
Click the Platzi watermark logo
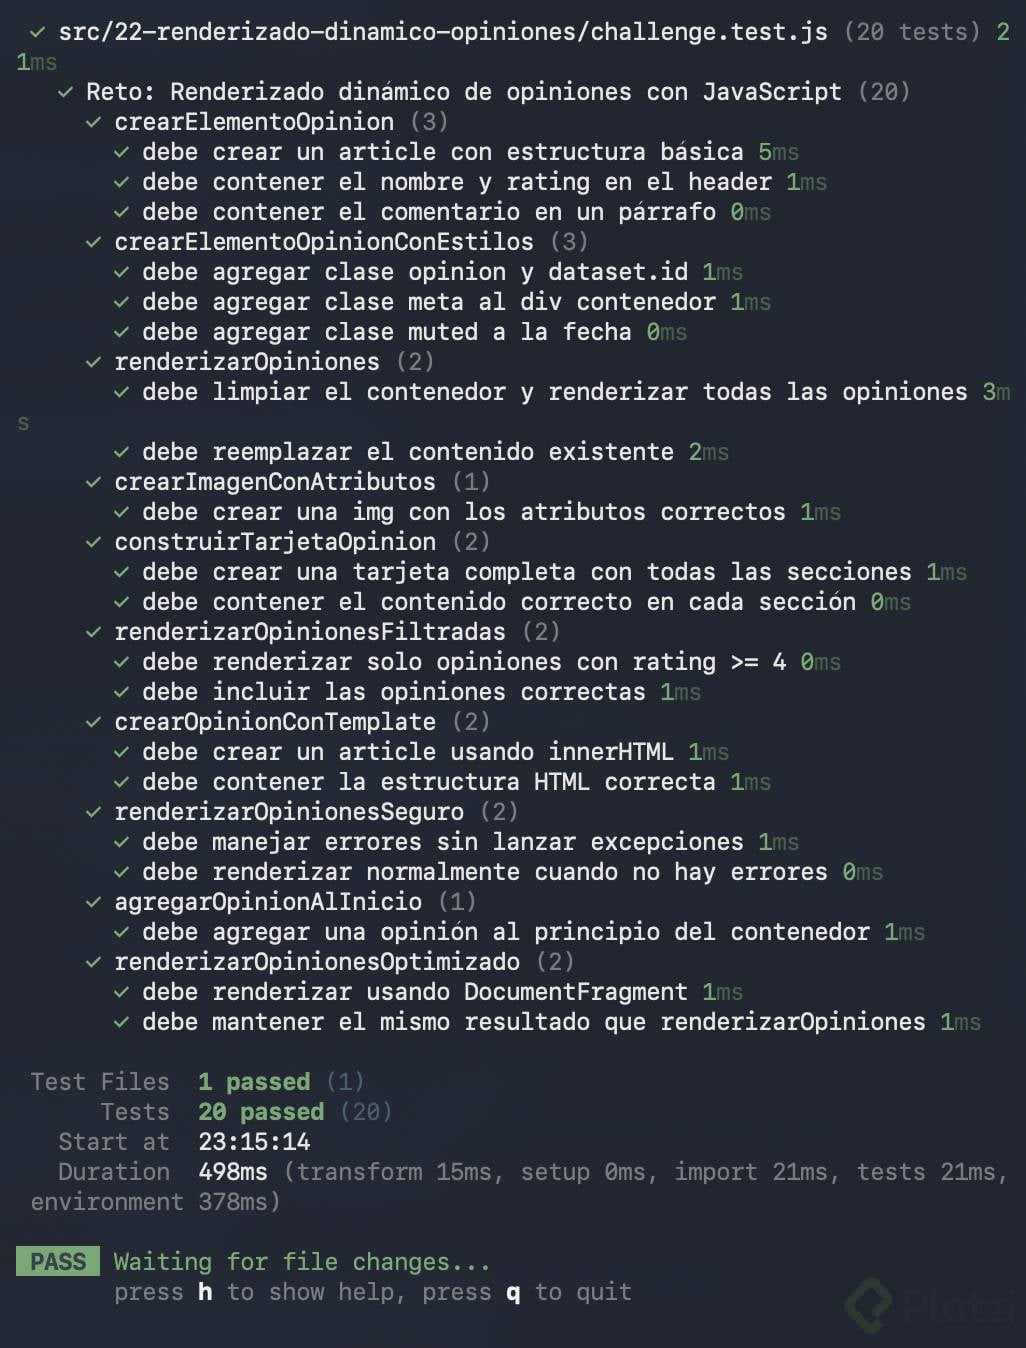click(x=930, y=1304)
